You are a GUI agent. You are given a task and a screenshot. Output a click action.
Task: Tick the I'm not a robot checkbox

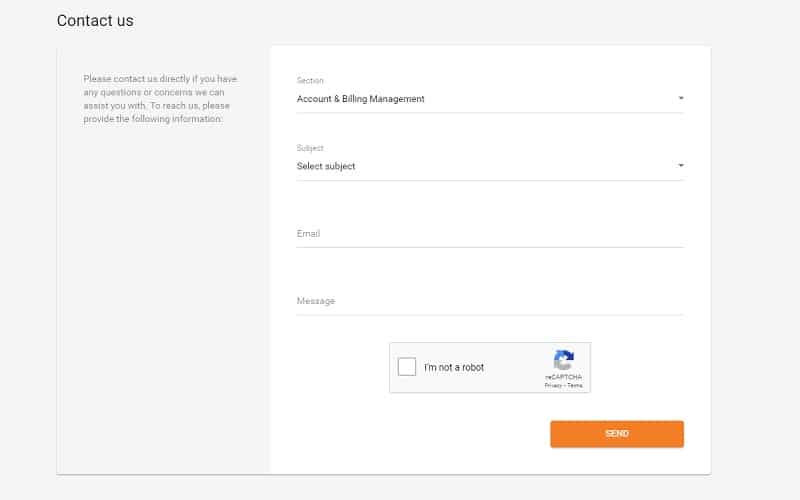[407, 367]
